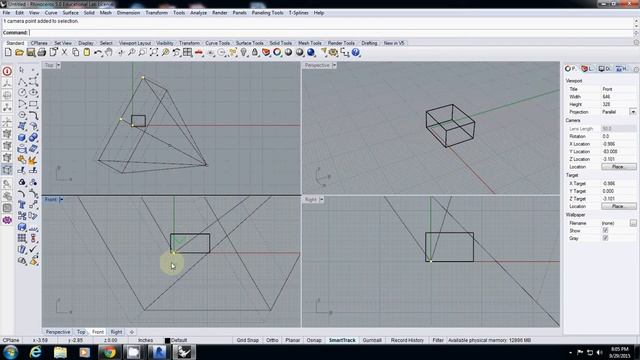Select the arrow pointer tool in sidebar

(x=22, y=70)
